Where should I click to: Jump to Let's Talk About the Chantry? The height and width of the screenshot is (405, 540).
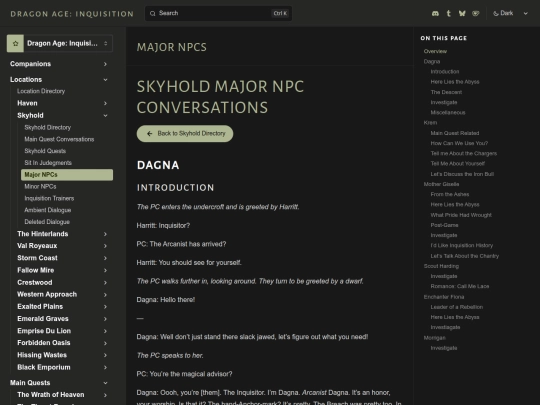click(465, 256)
